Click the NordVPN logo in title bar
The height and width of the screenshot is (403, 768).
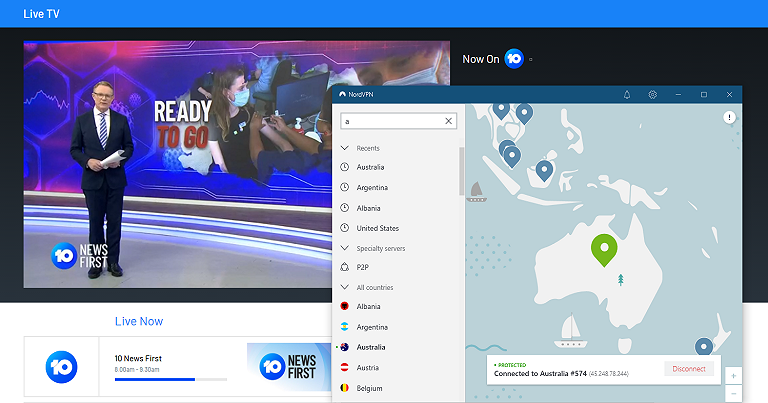[x=342, y=95]
